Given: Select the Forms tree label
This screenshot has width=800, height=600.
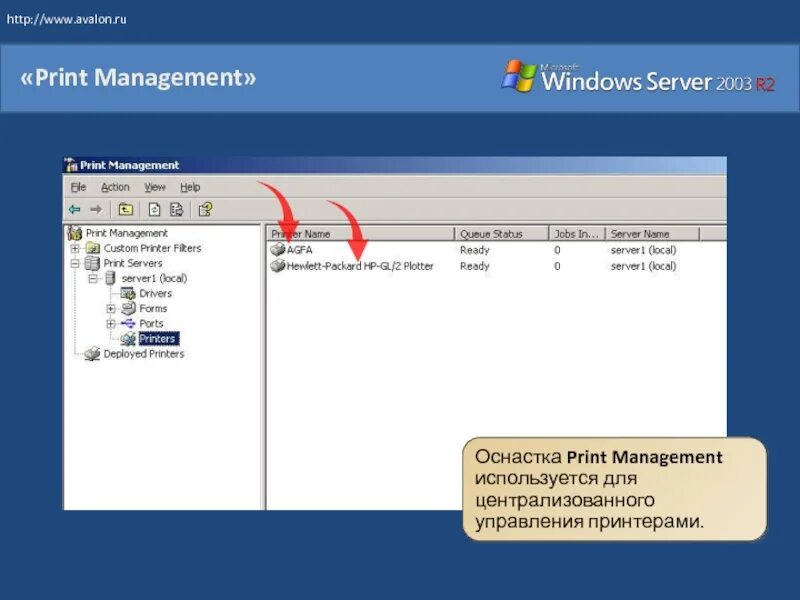Looking at the screenshot, I should point(153,308).
